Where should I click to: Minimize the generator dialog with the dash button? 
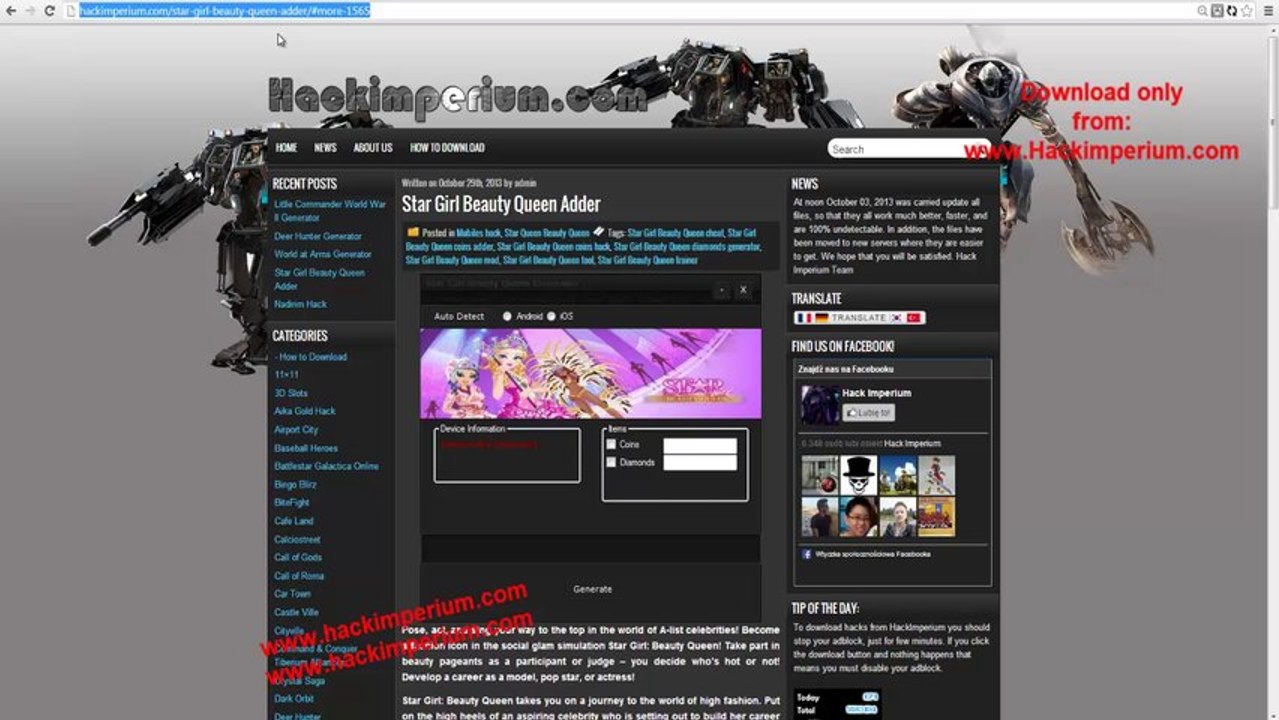click(721, 290)
